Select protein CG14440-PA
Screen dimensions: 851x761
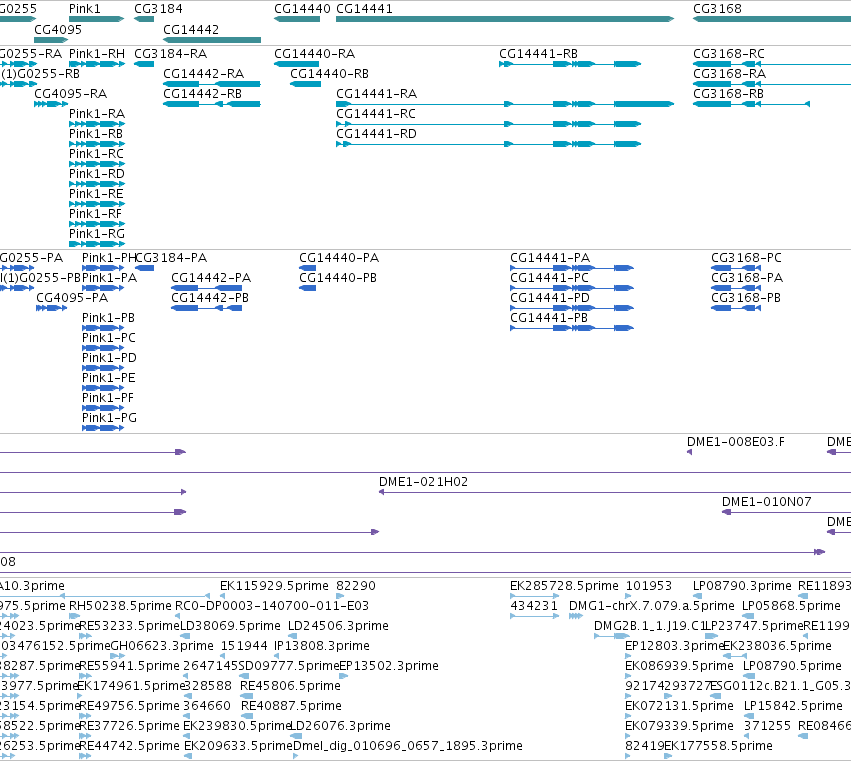307,268
